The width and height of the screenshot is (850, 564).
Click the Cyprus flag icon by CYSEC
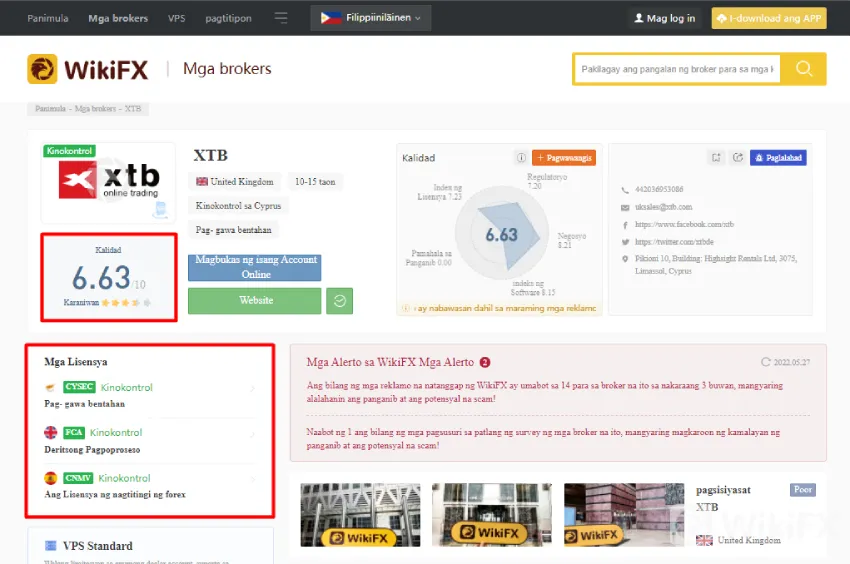point(50,387)
